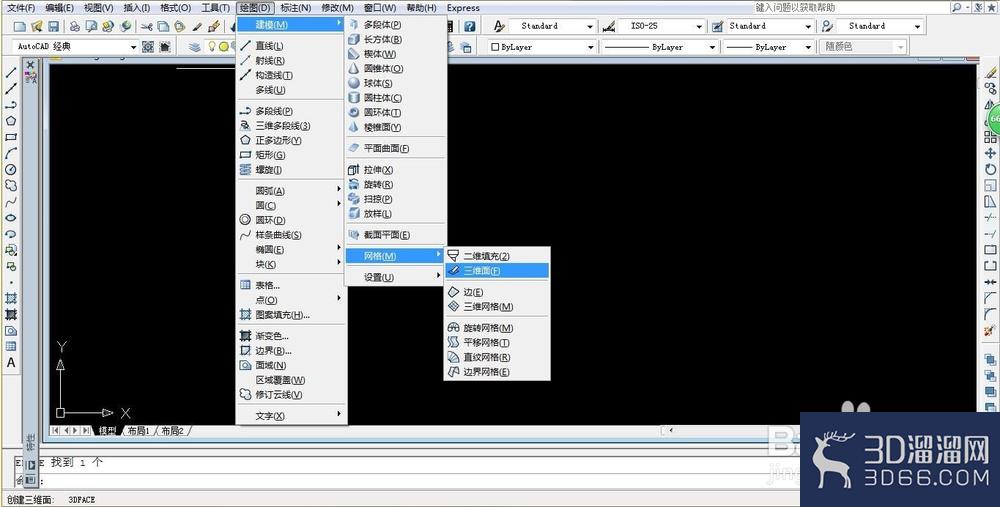Select the Ellipse tool in left toolbar
The image size is (1000, 507).
click(11, 218)
